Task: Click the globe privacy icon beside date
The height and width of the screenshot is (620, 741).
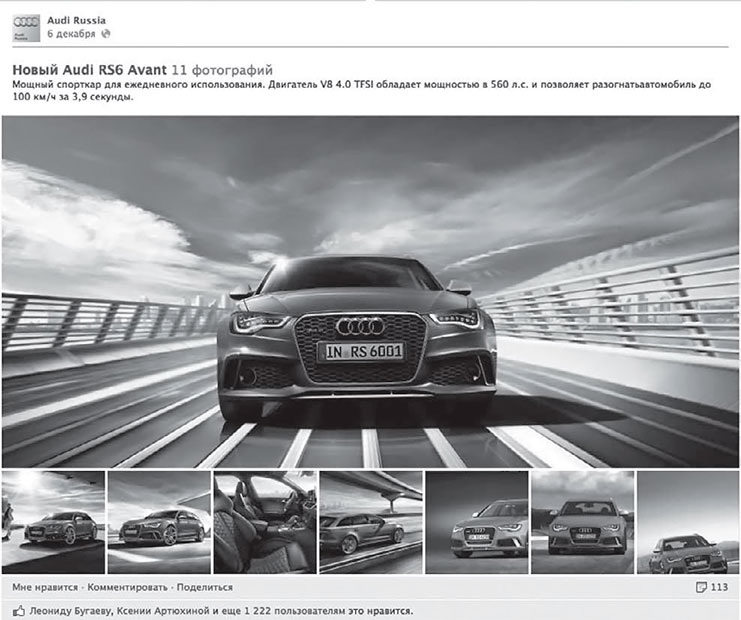Action: tap(104, 34)
